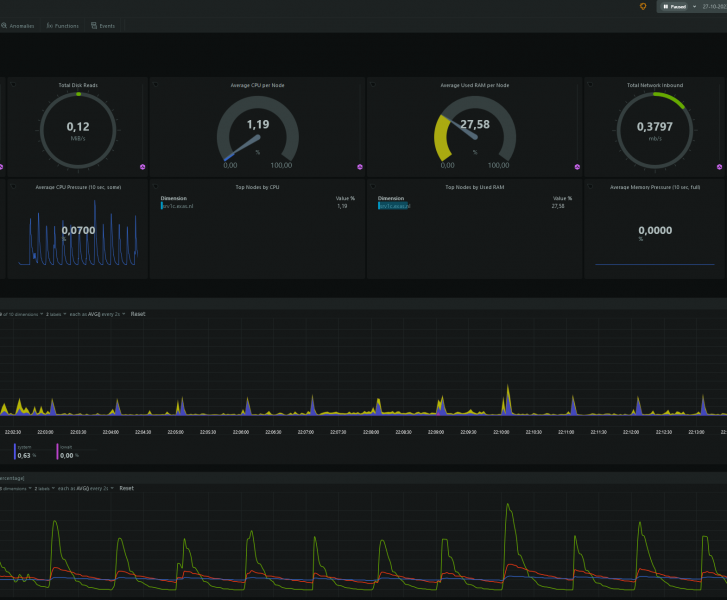Expand the dropdown arrow beside Paused

coord(694,6)
